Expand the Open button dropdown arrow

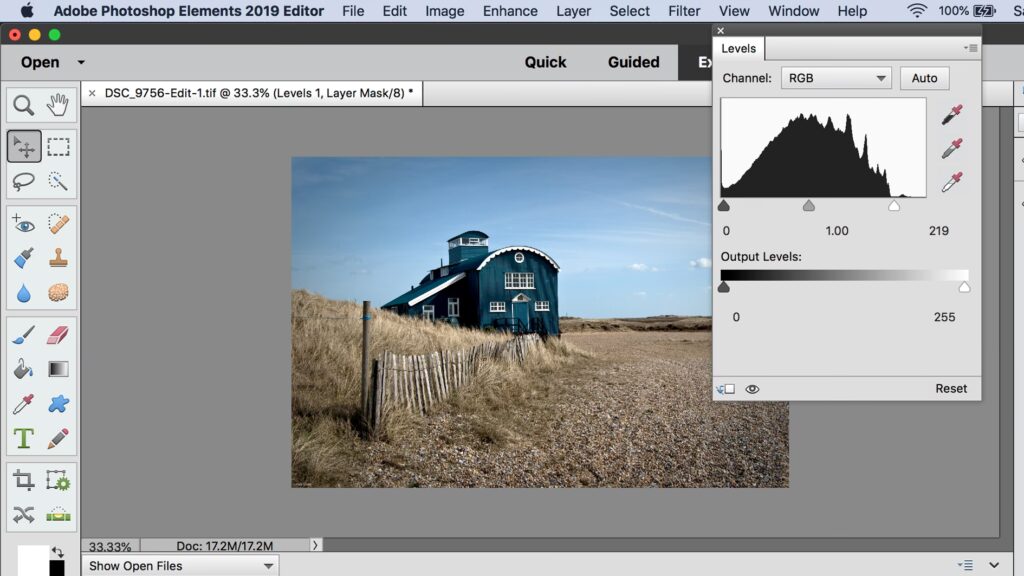pos(81,62)
